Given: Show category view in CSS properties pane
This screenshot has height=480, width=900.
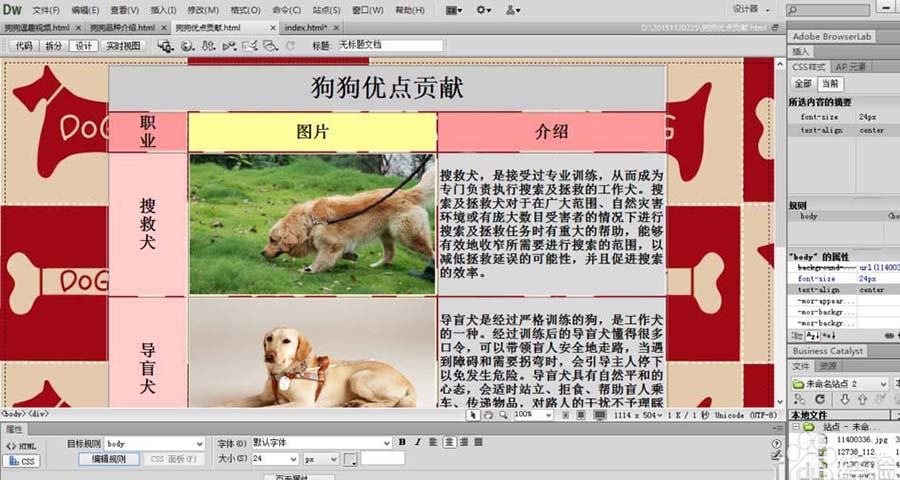Looking at the screenshot, I should click(x=797, y=335).
